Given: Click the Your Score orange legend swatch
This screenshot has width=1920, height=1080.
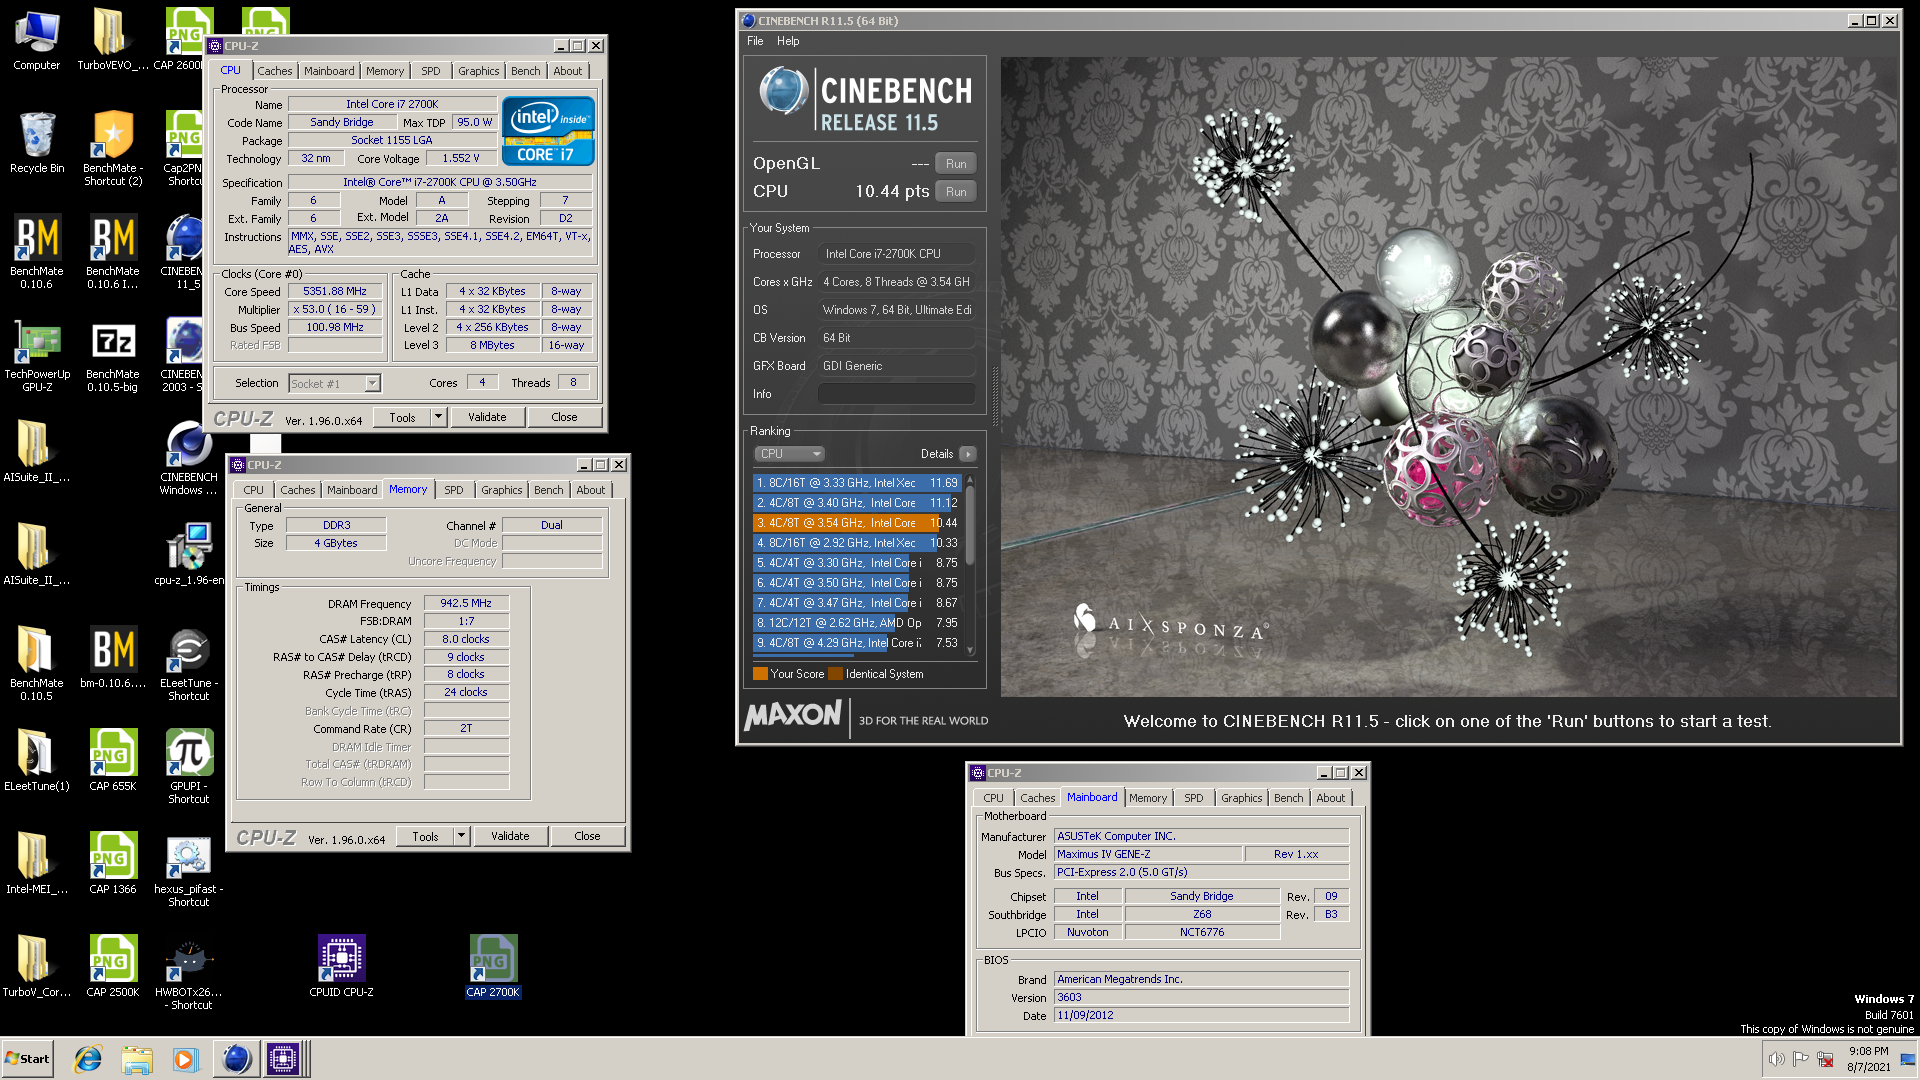Looking at the screenshot, I should click(x=760, y=674).
